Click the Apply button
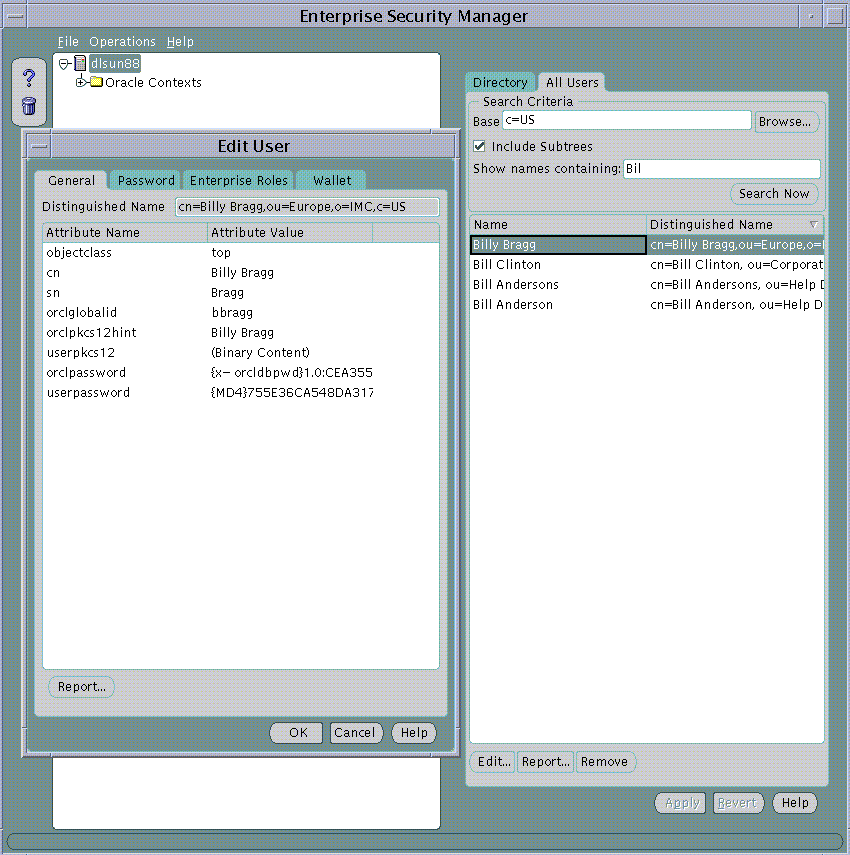 coord(681,803)
